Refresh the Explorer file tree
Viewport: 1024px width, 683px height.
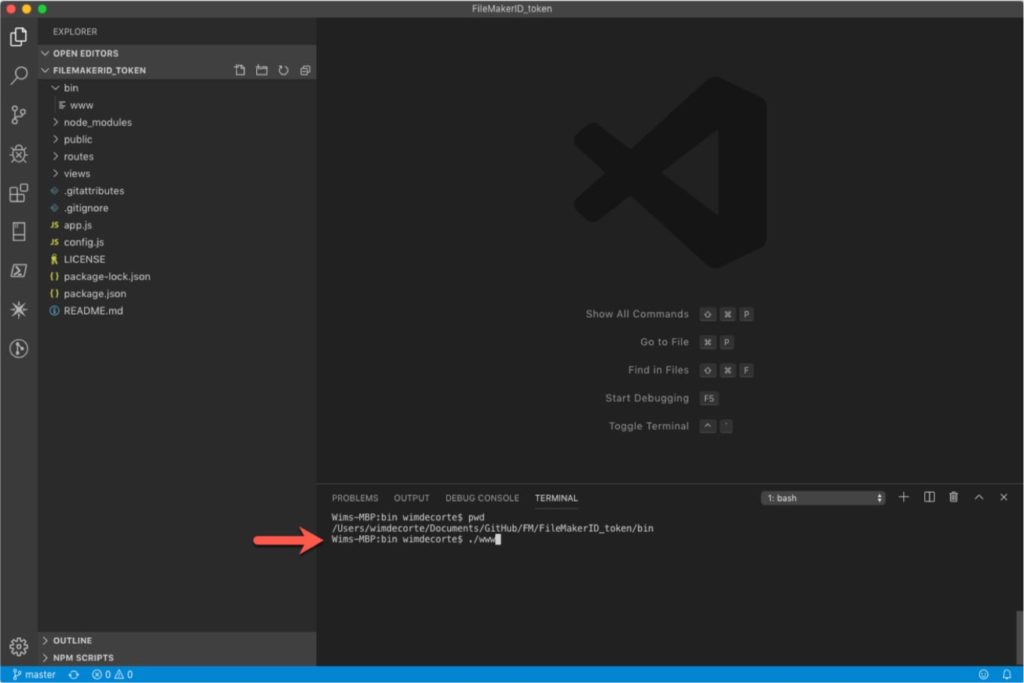click(283, 70)
